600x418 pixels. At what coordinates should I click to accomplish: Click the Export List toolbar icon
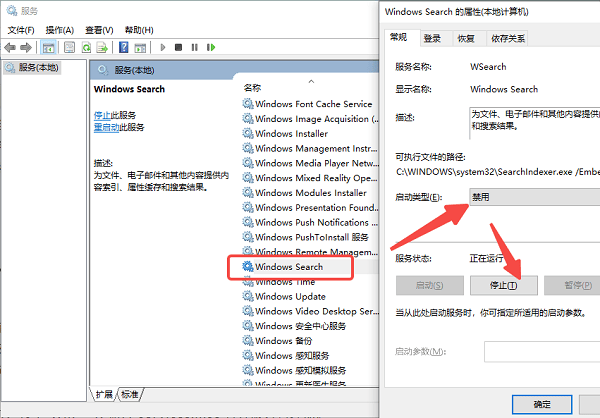[x=102, y=47]
